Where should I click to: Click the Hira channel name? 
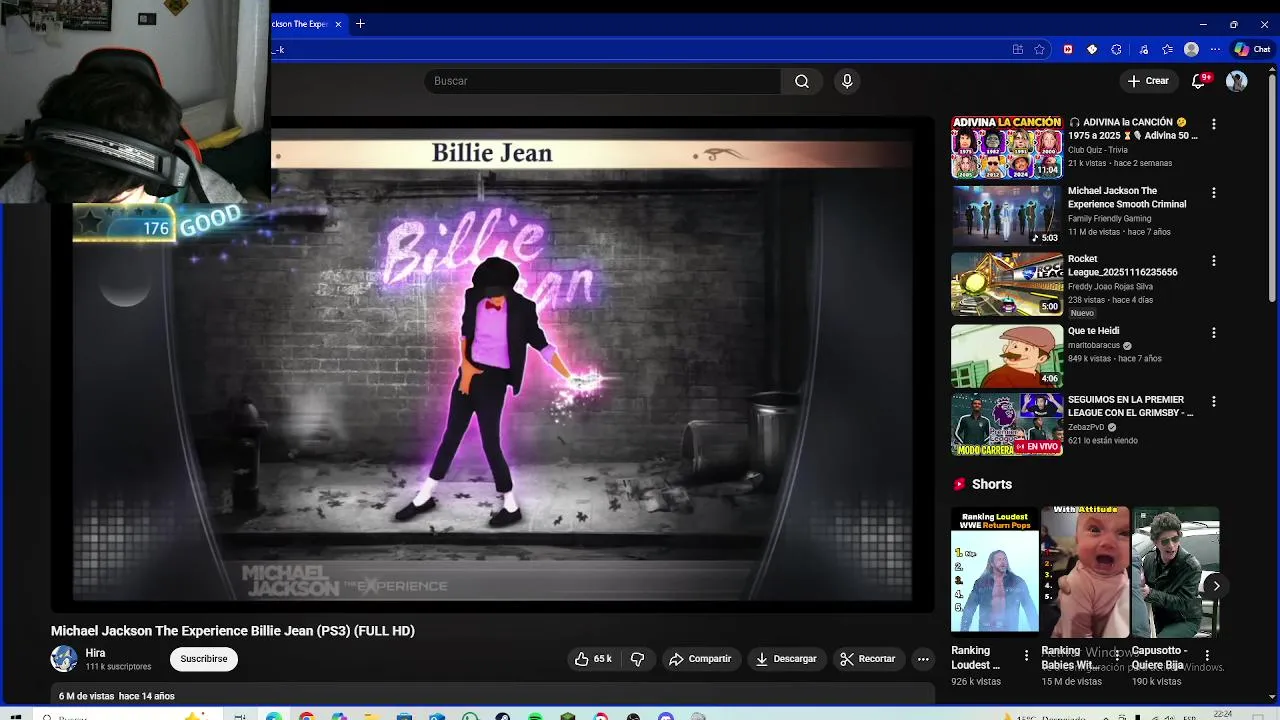click(x=95, y=653)
